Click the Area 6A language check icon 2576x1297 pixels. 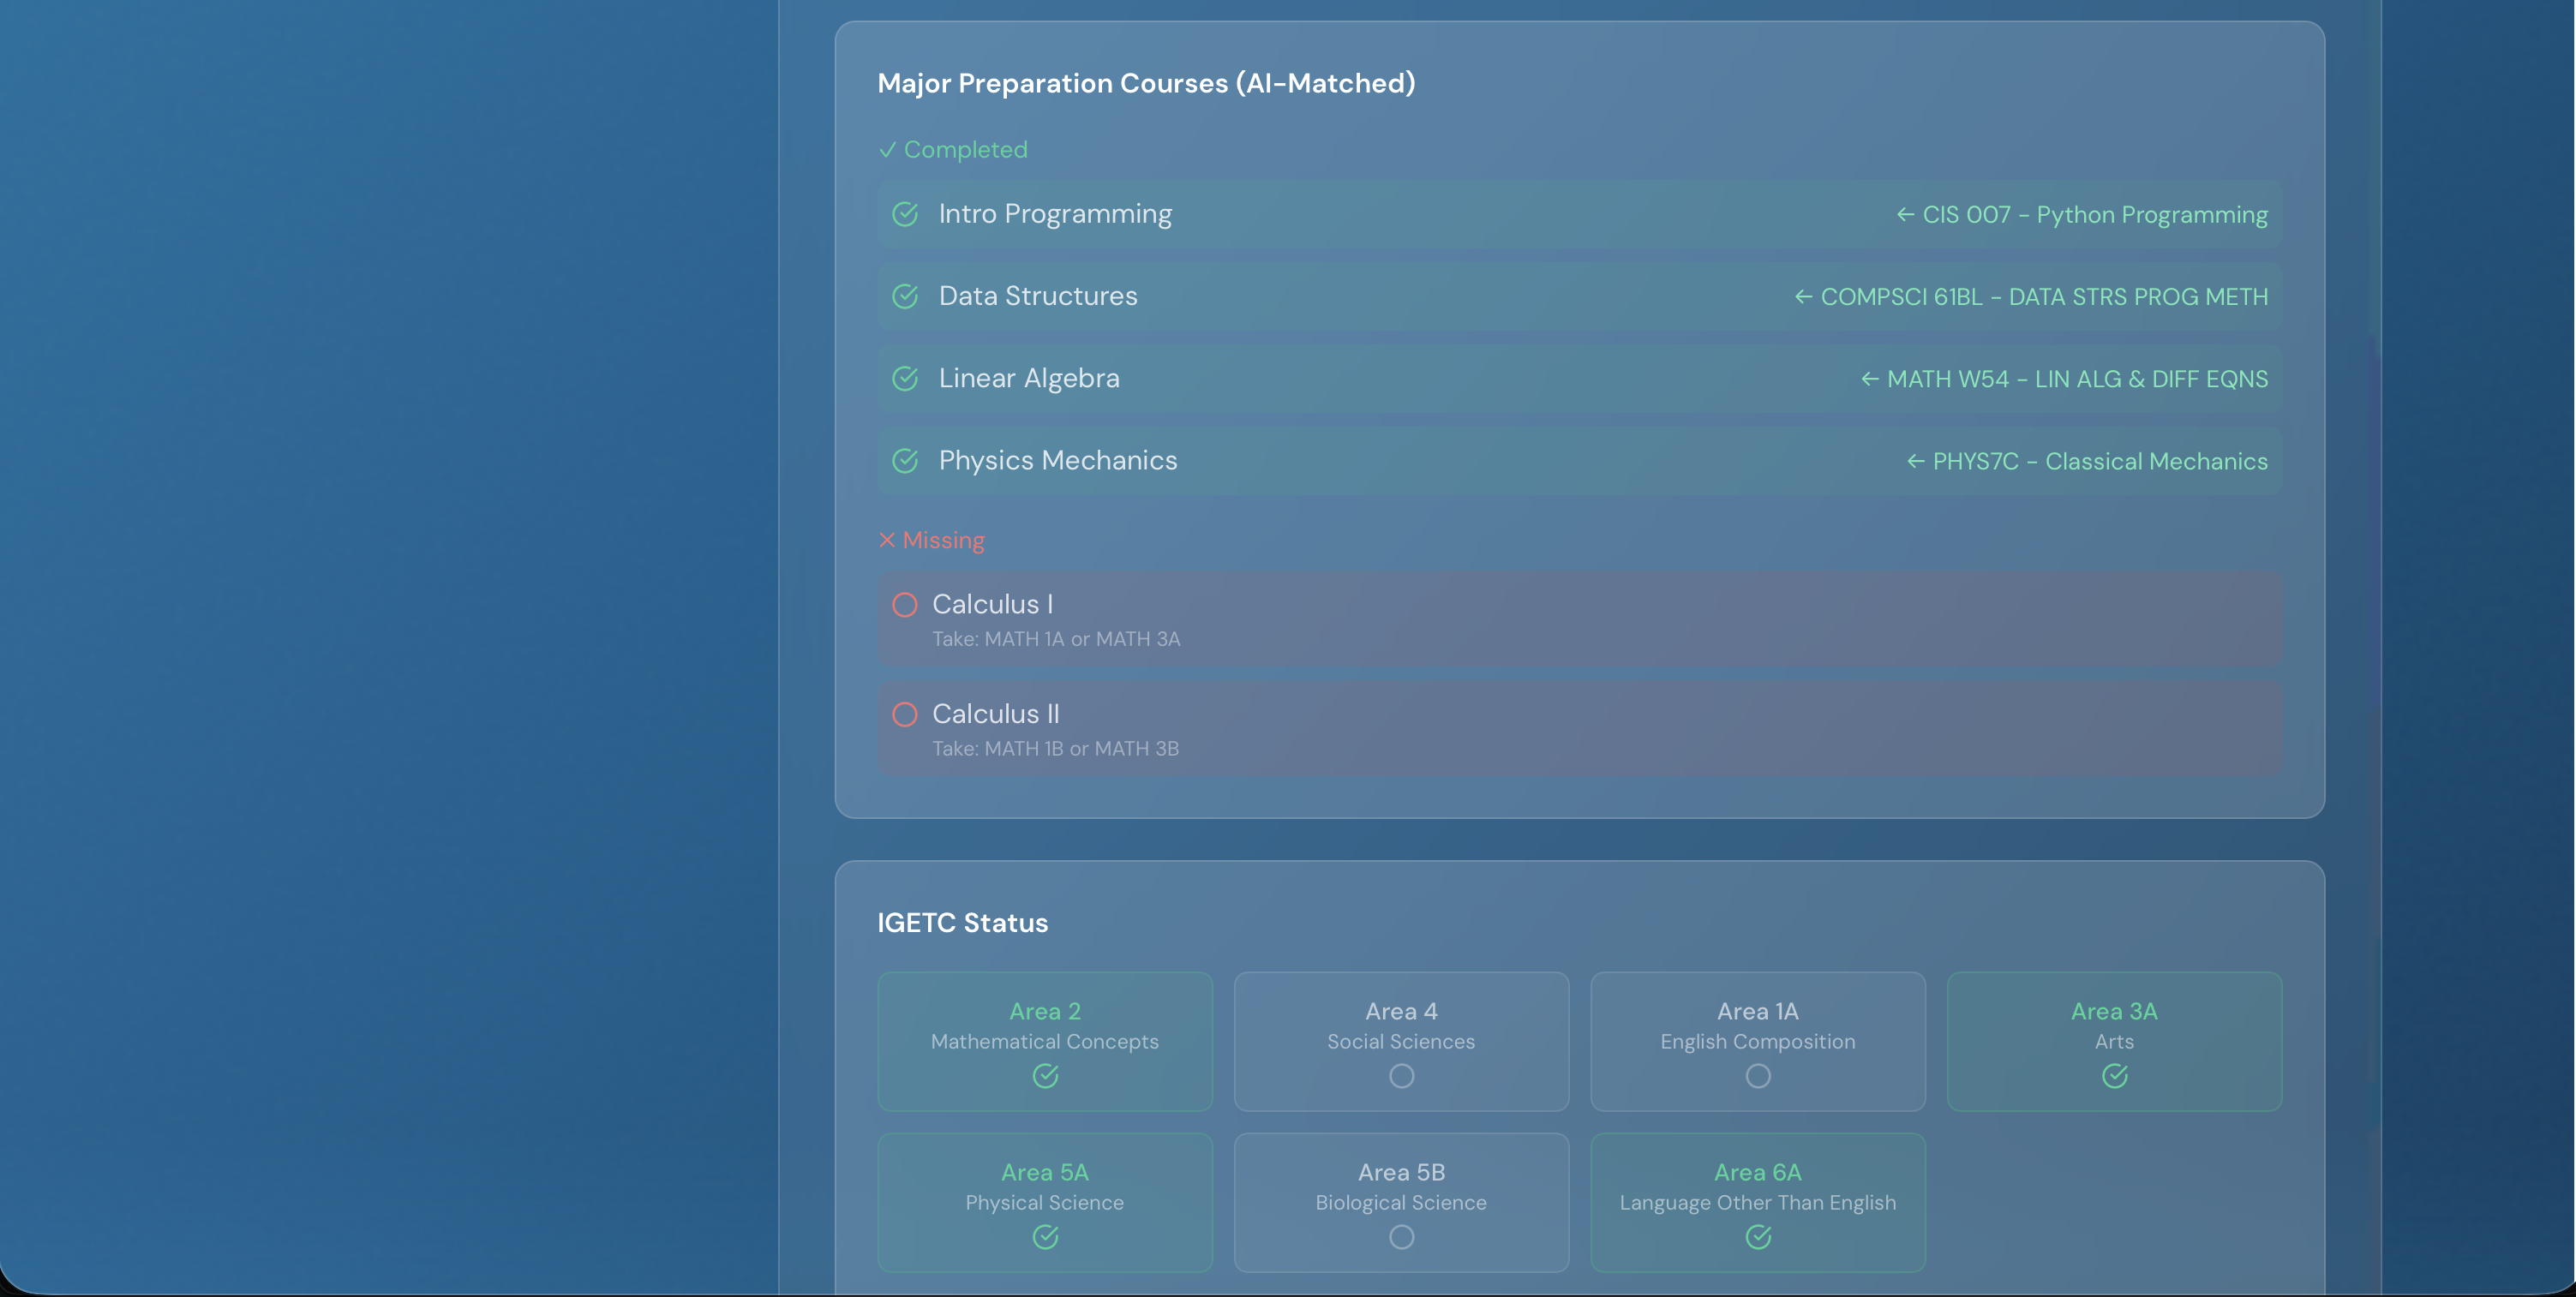[x=1758, y=1237]
